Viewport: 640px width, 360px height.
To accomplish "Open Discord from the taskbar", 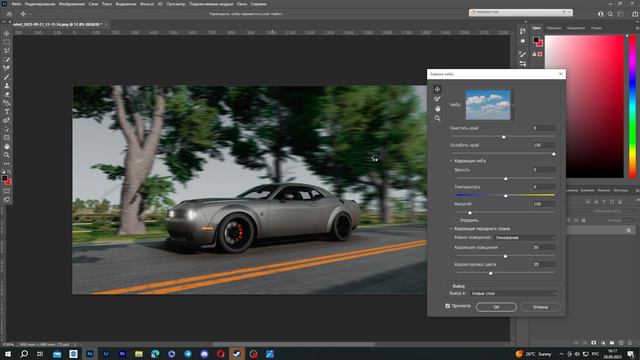I will [204, 354].
